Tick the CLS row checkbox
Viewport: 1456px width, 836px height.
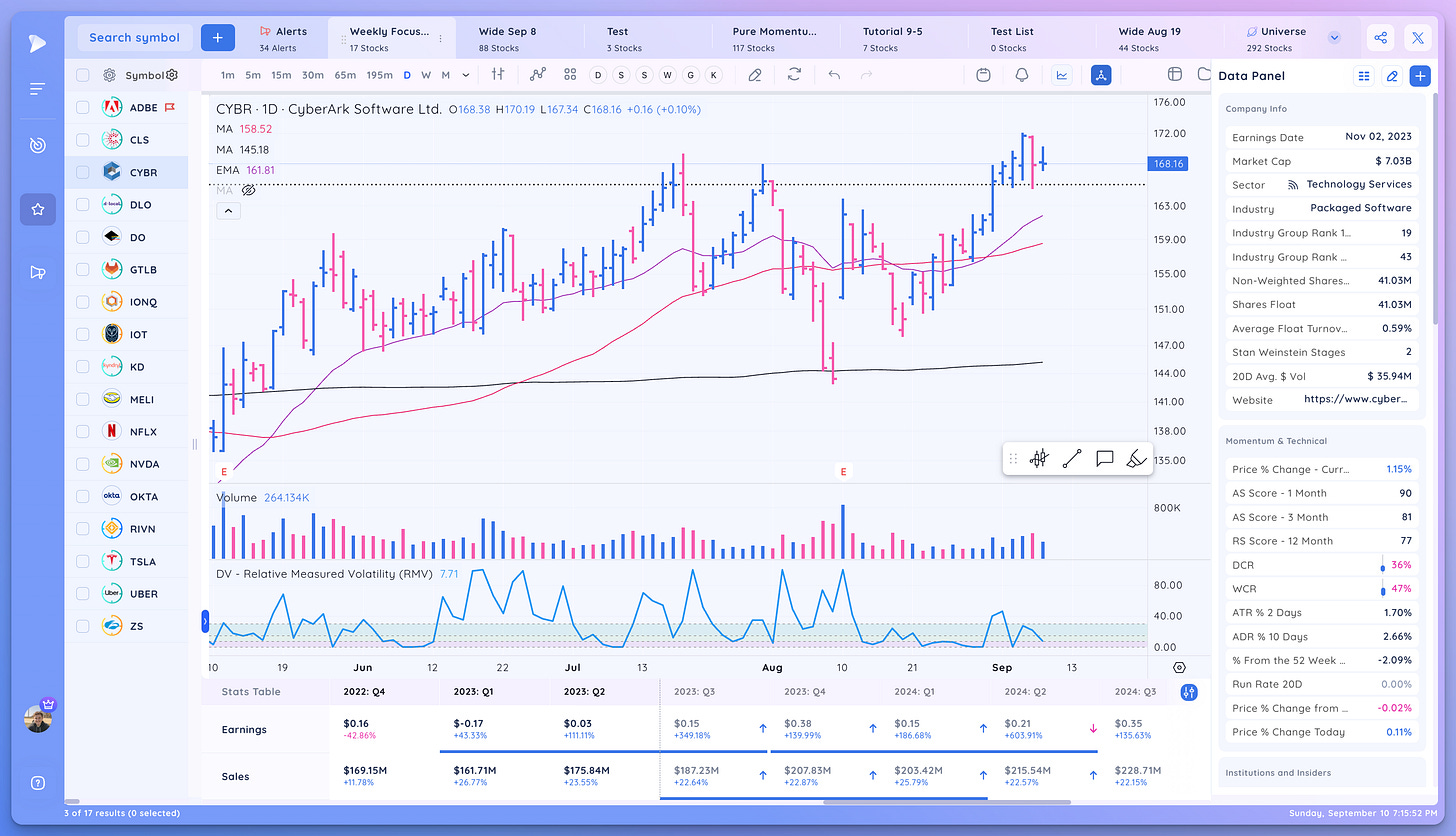coord(83,140)
